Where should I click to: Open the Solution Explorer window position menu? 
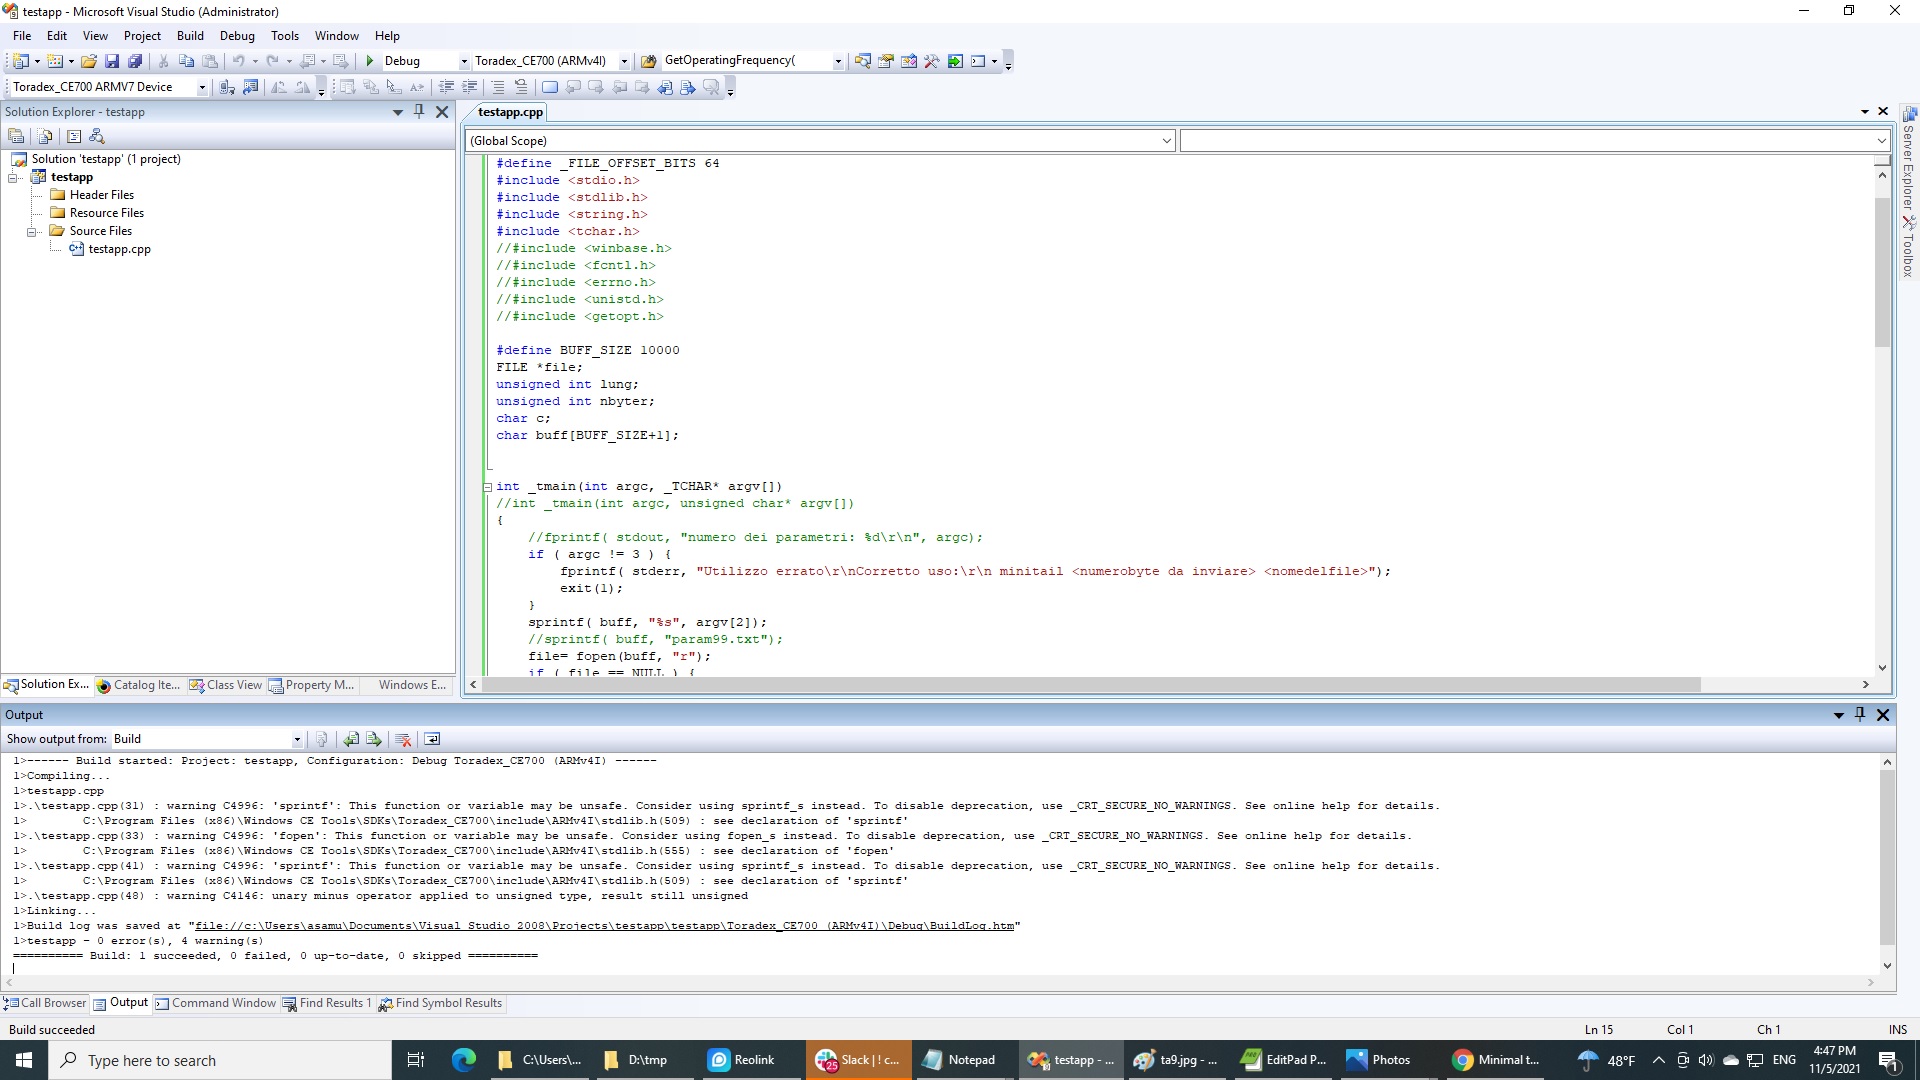397,112
